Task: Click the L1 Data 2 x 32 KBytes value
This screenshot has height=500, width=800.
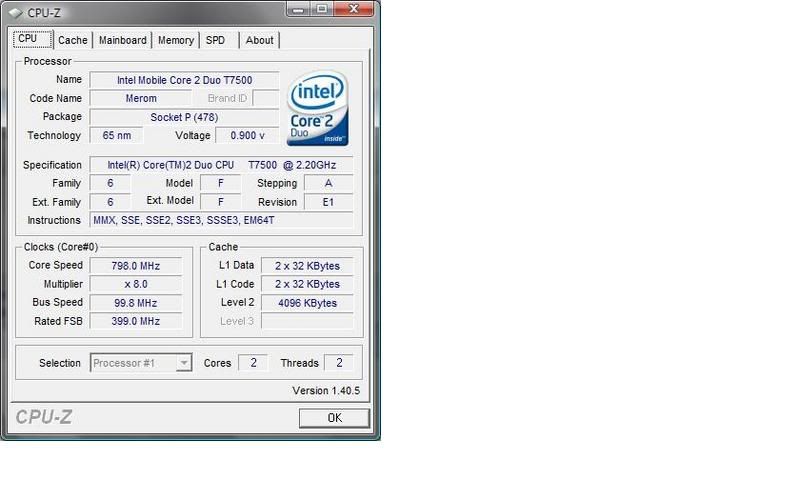Action: (x=307, y=266)
